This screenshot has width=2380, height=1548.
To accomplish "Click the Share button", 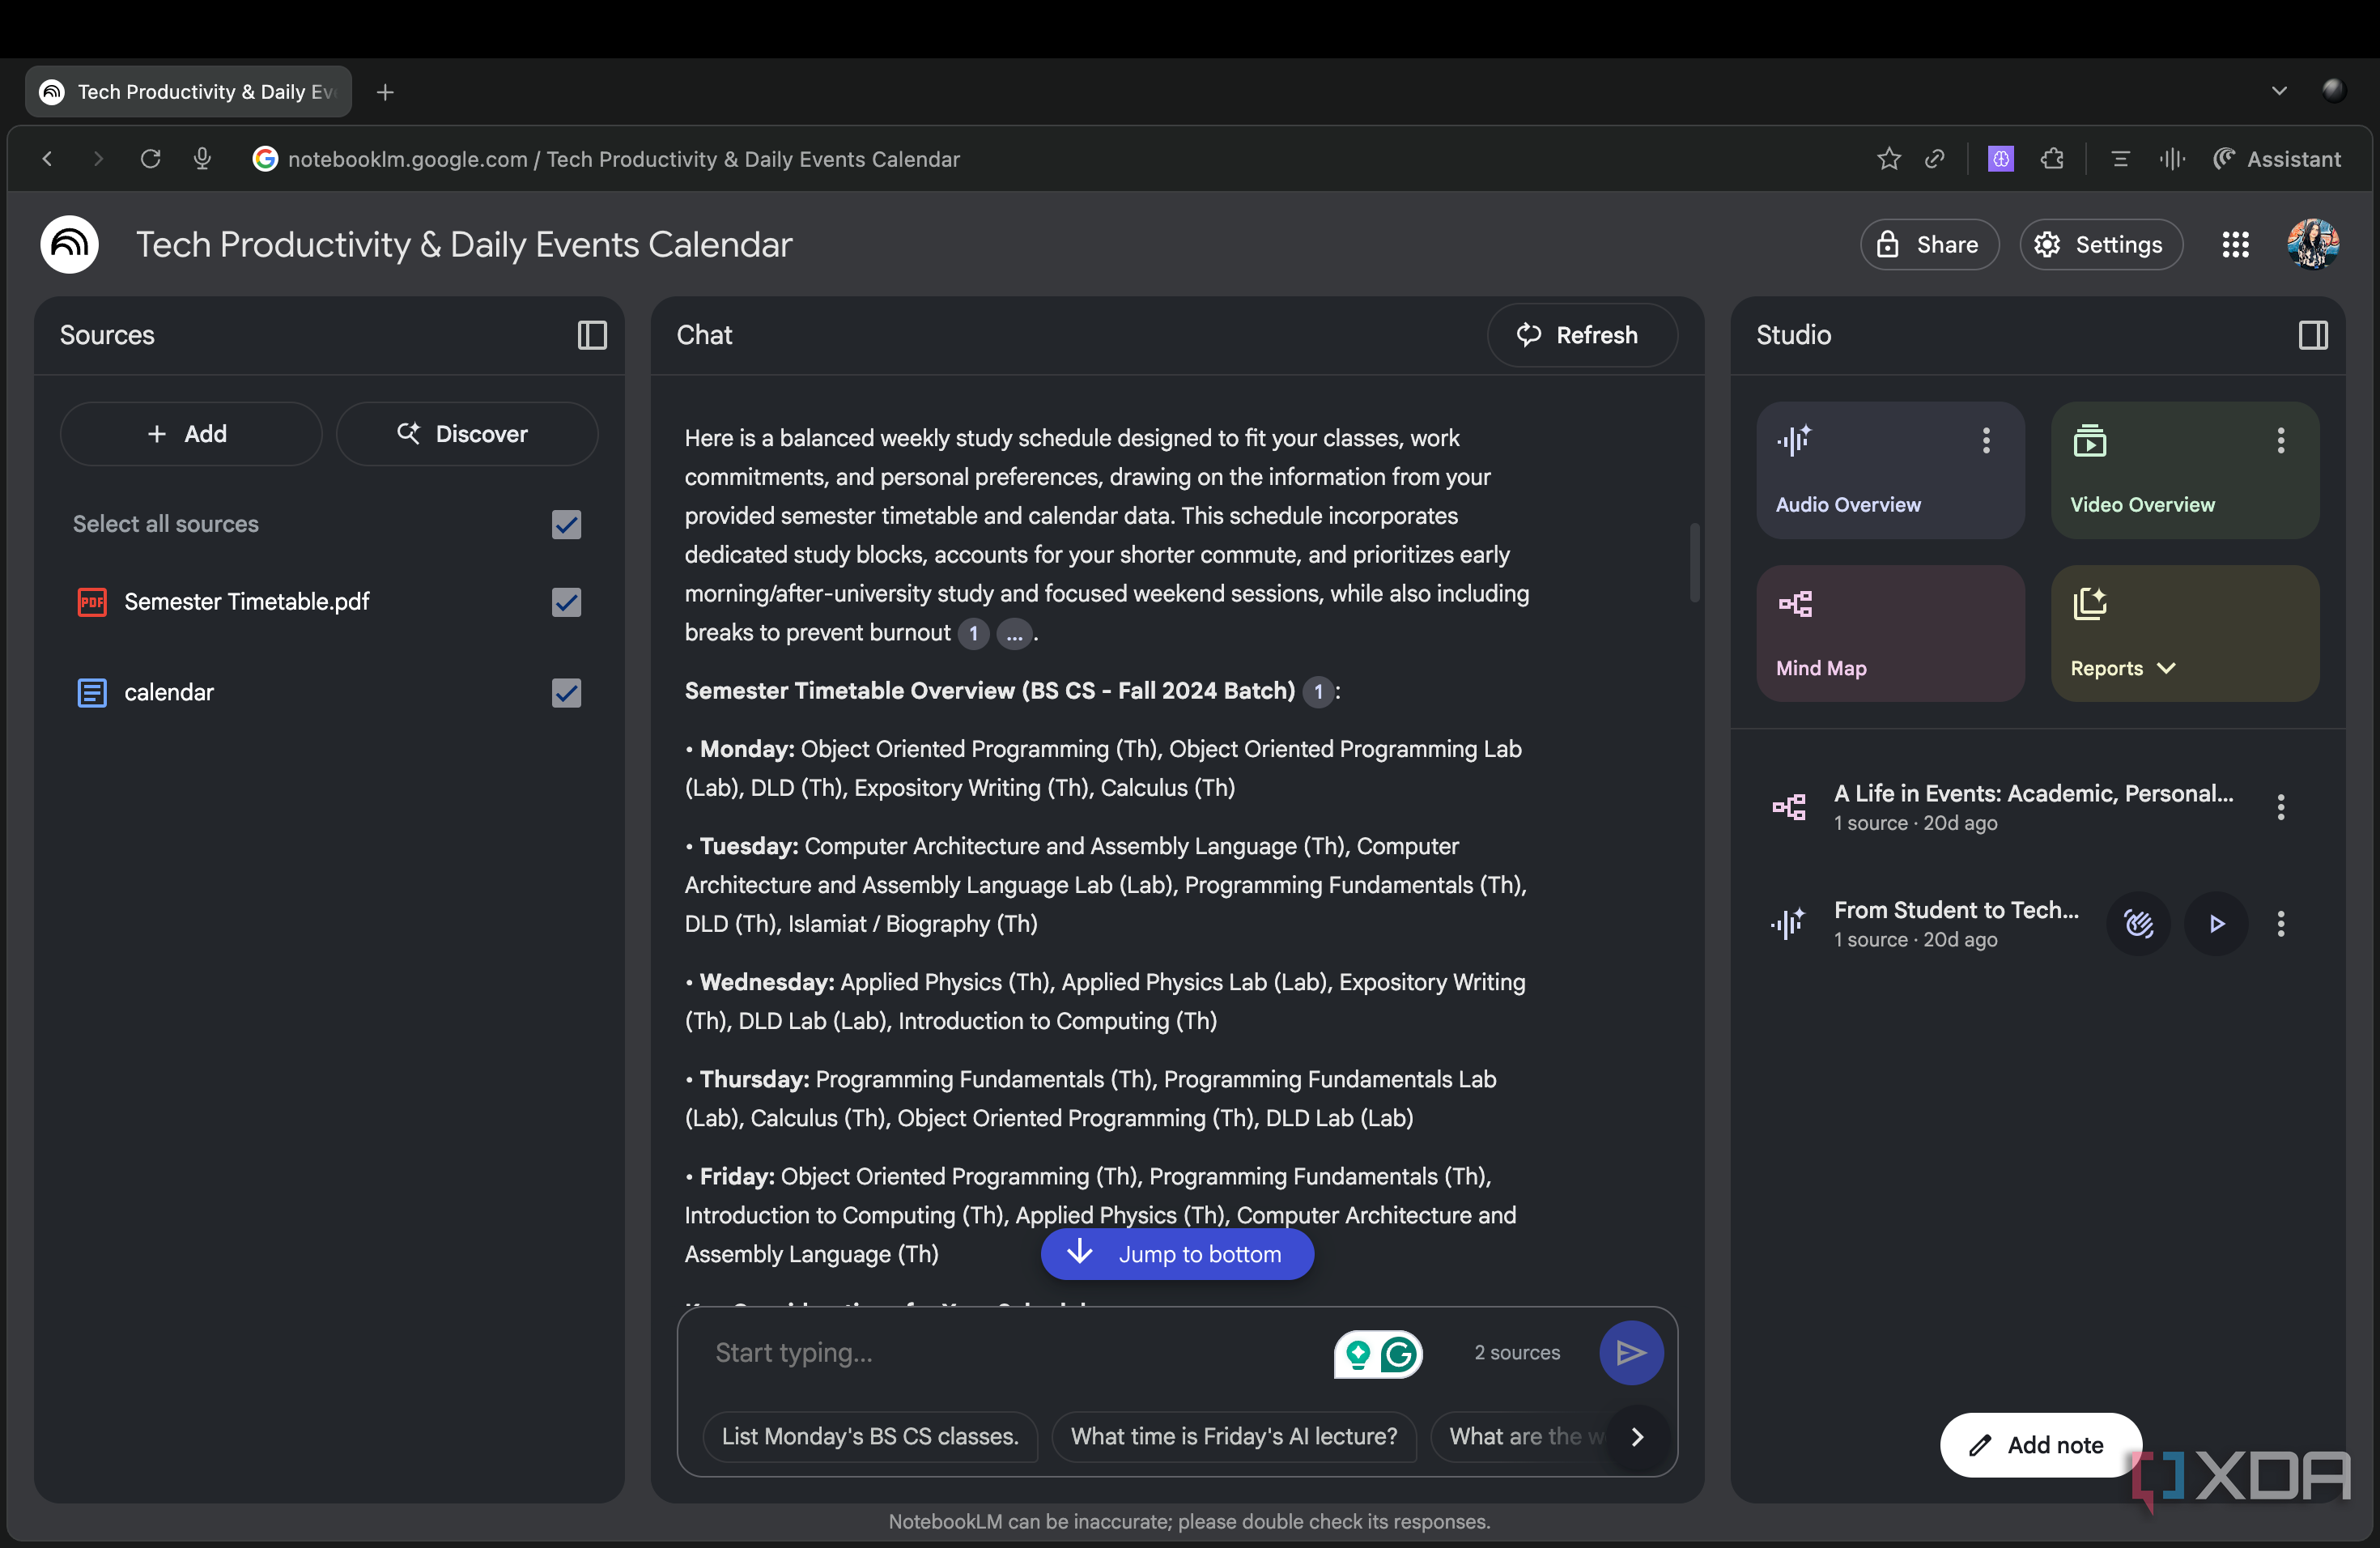I will coord(1929,244).
